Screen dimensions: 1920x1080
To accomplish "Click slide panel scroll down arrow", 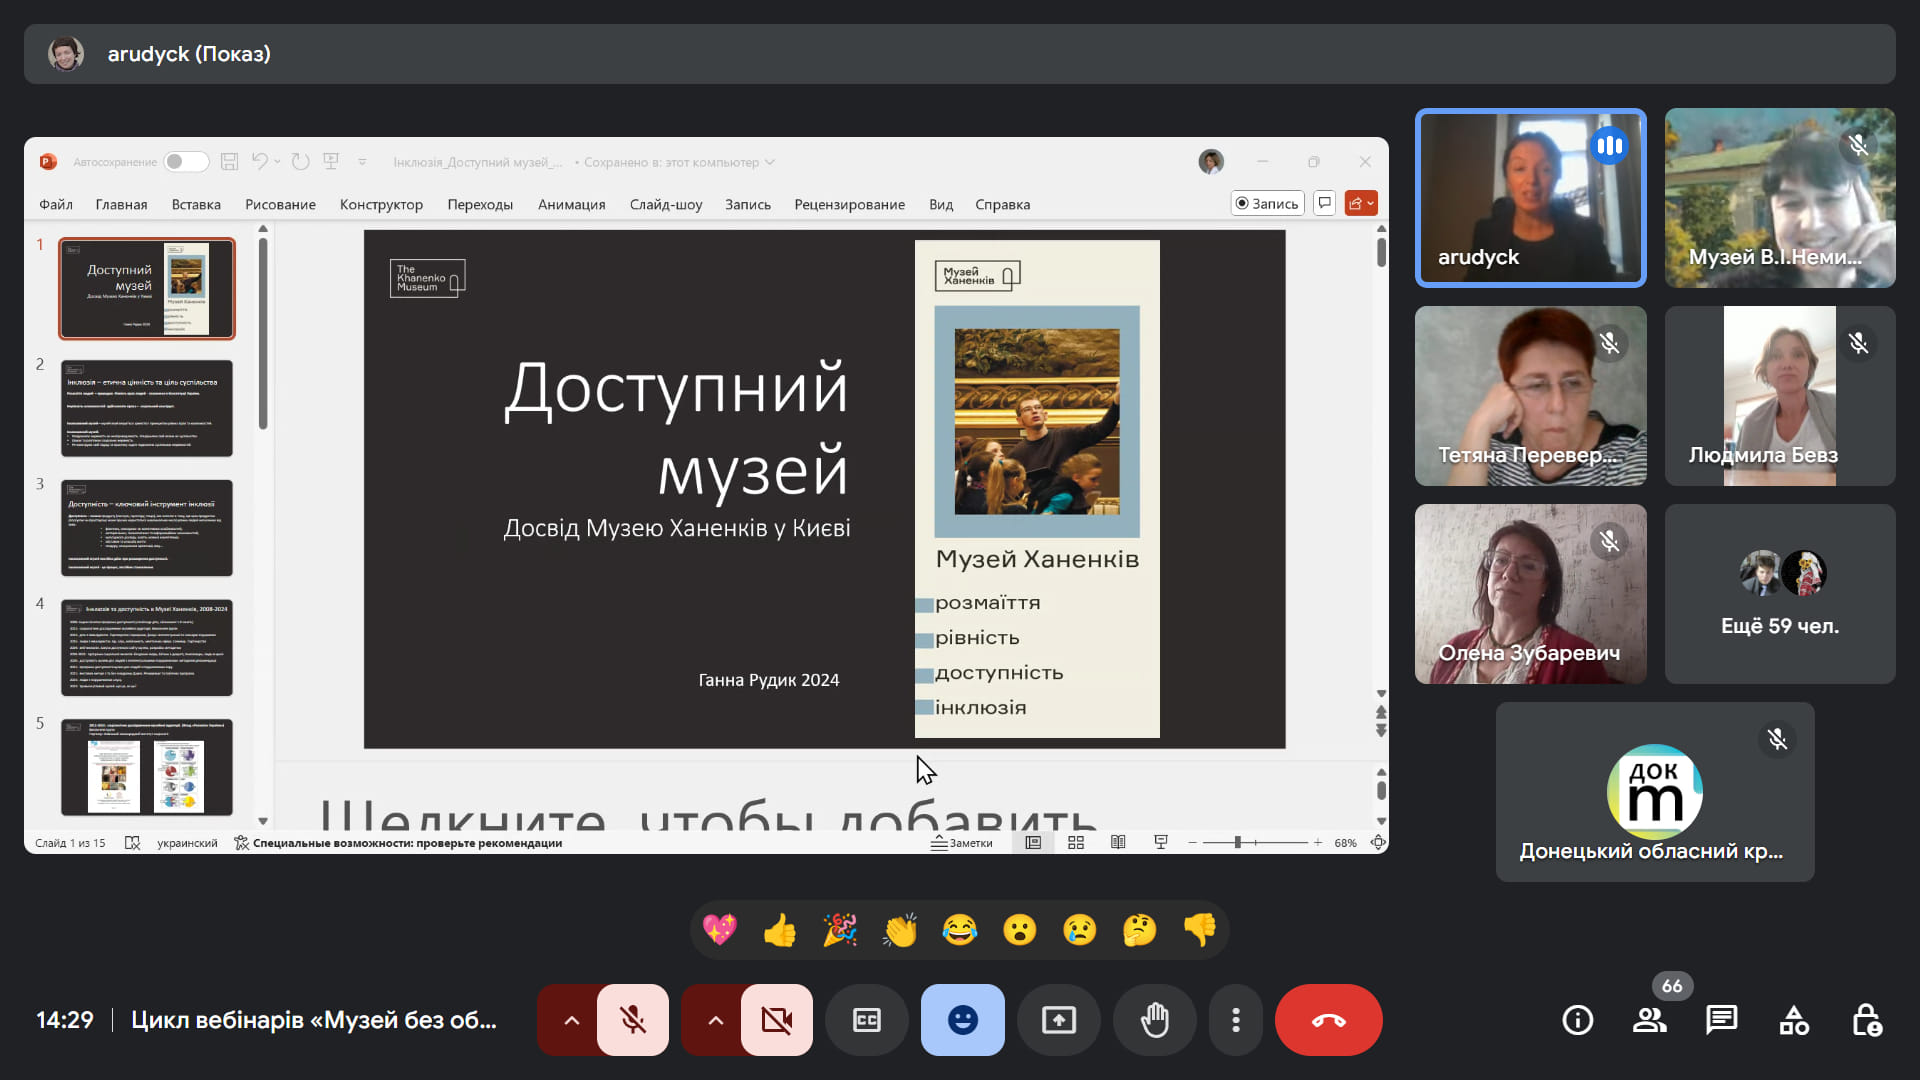I will click(263, 821).
